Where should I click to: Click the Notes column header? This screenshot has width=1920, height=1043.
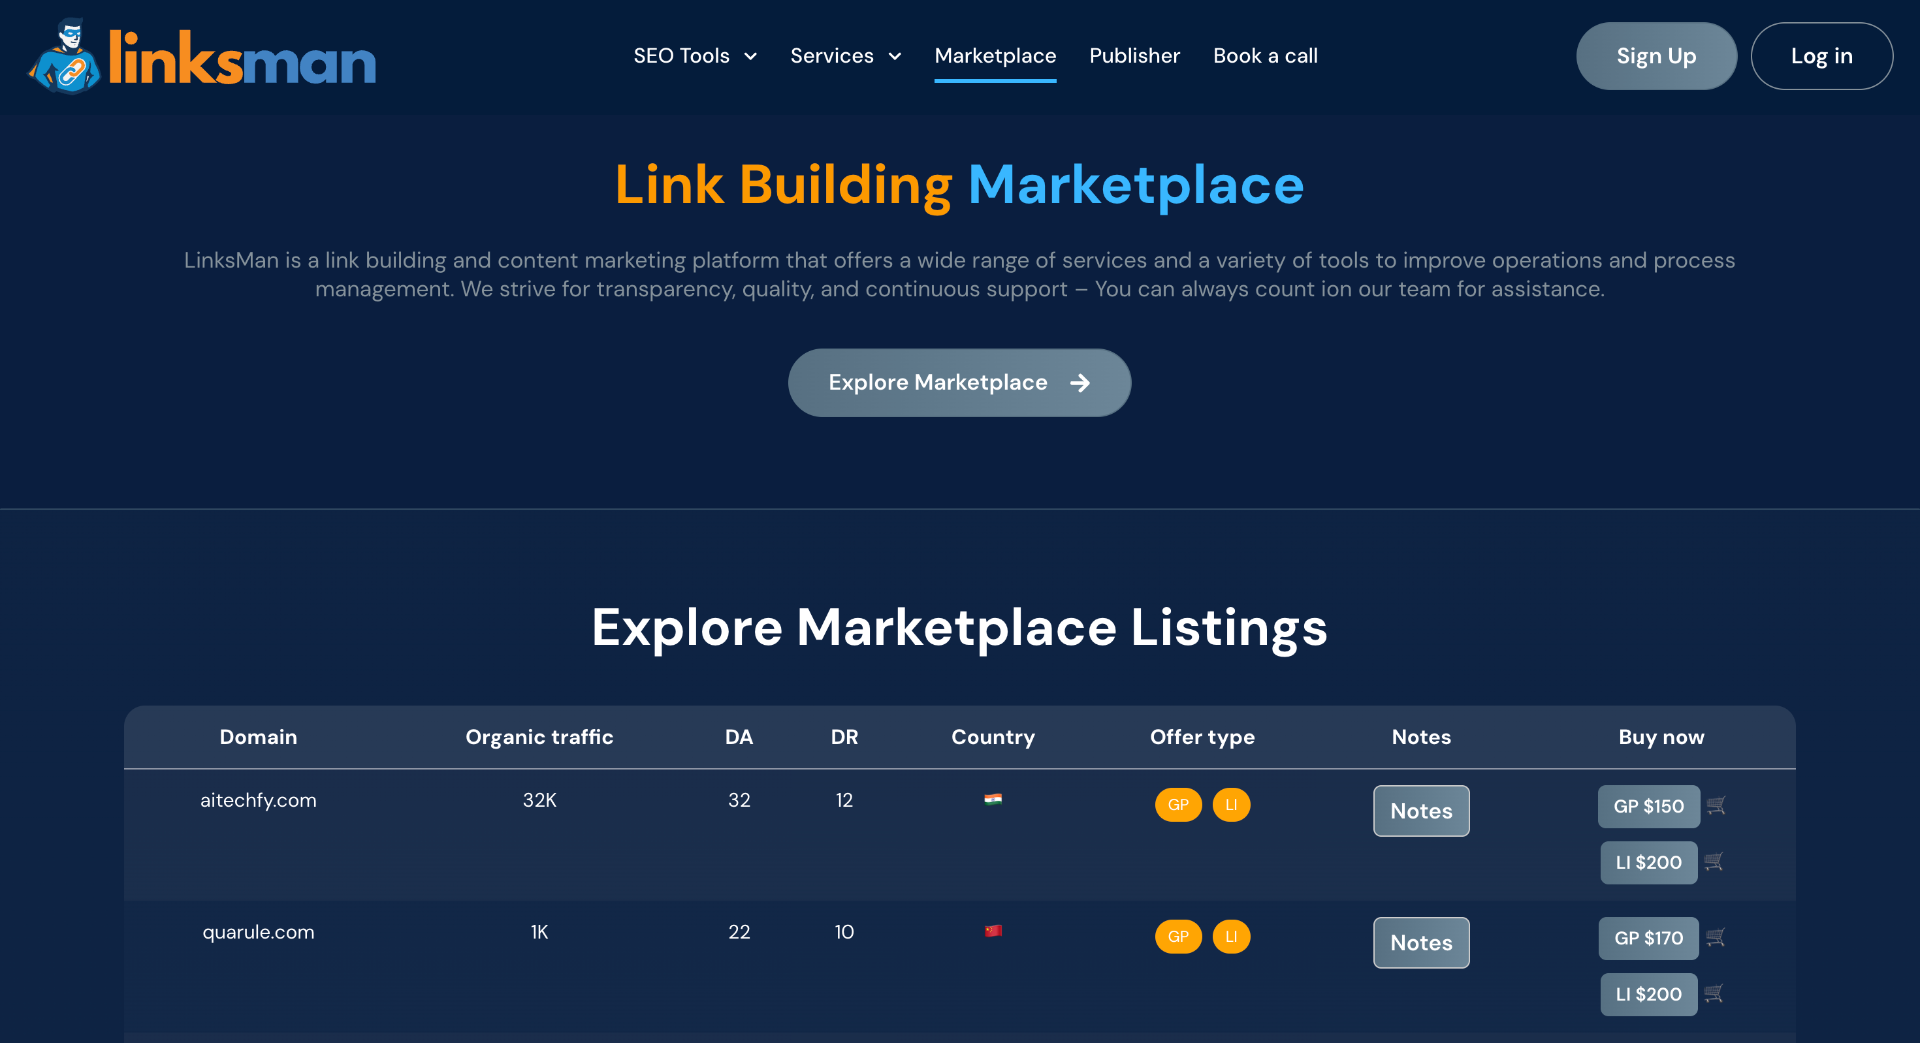click(x=1421, y=737)
